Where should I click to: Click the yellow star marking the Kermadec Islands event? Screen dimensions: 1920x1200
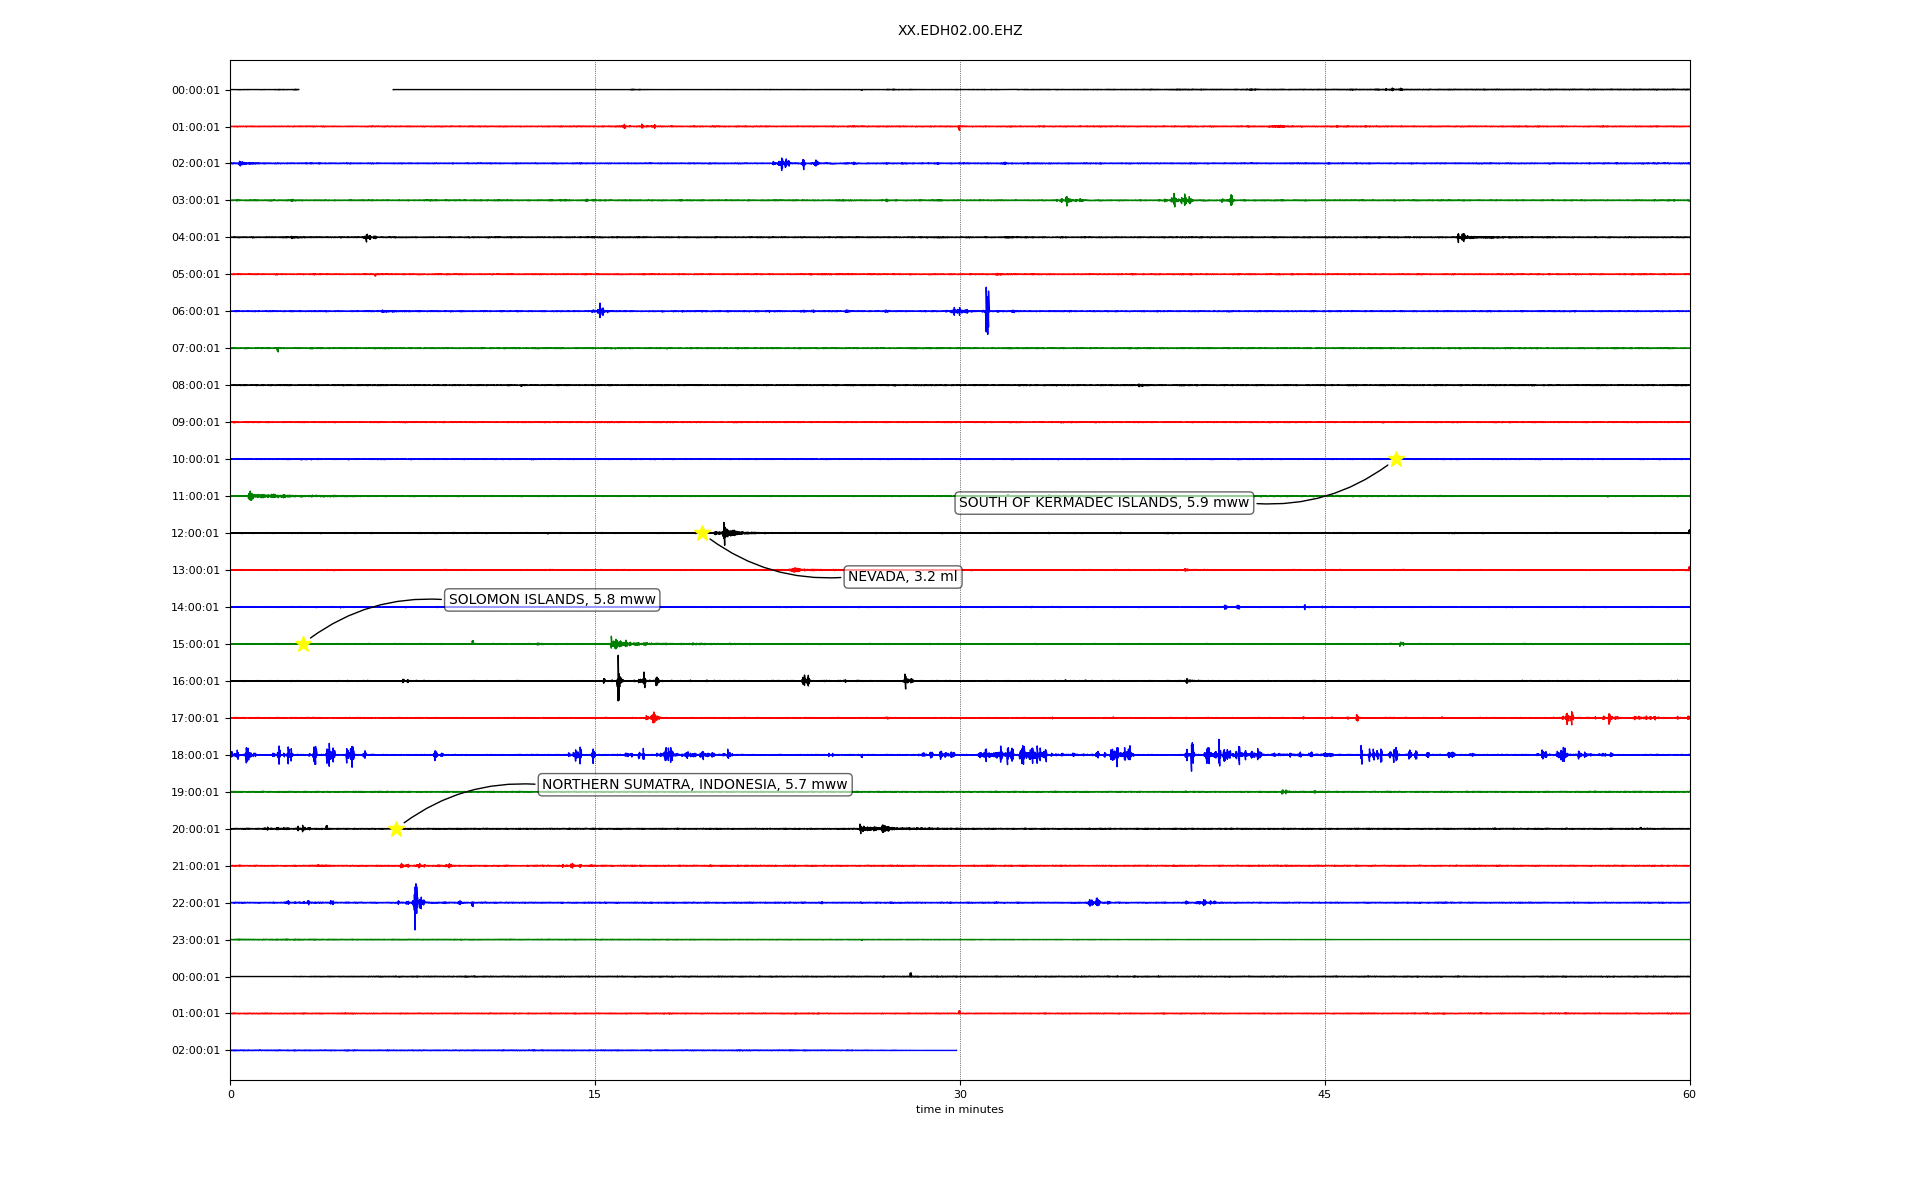coord(1396,459)
